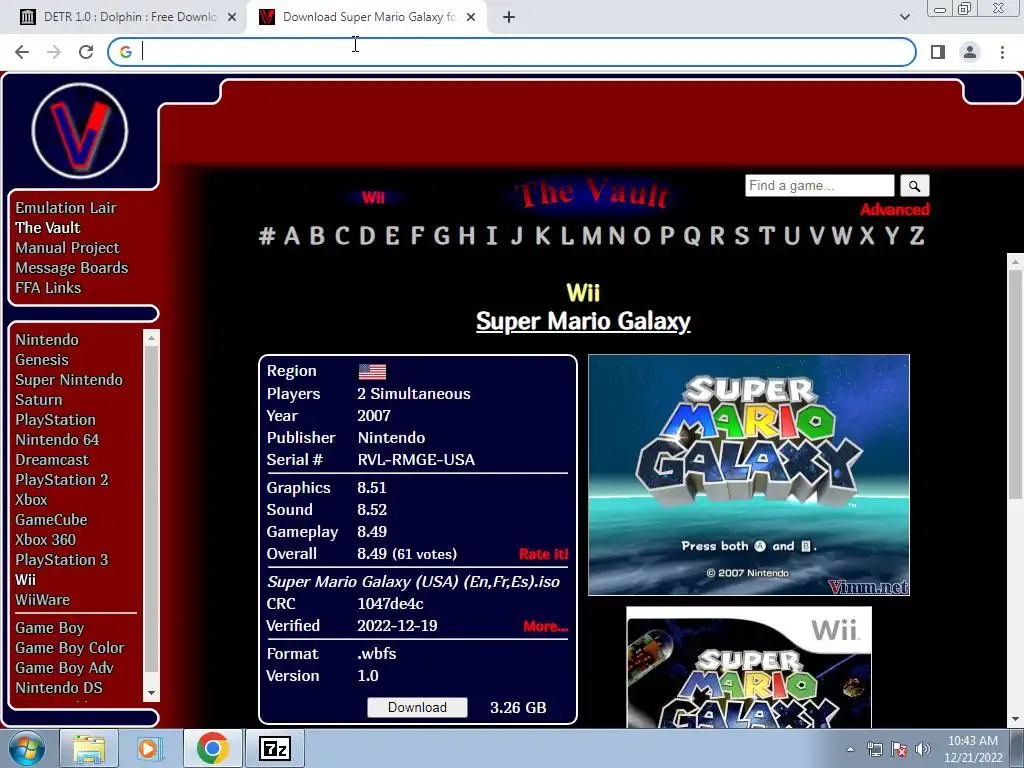Click the USA flag region icon
Screen dimensions: 1024x768
tap(372, 372)
